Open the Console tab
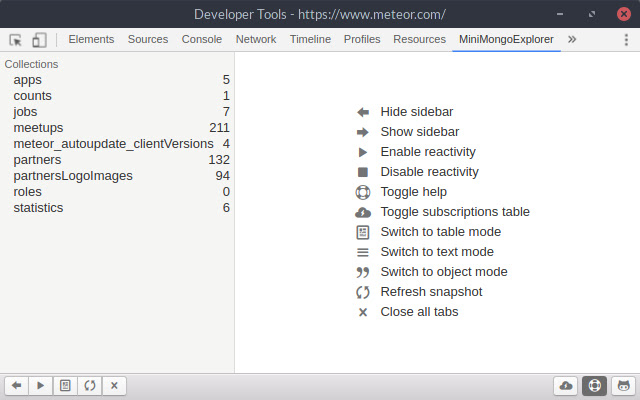The height and width of the screenshot is (400, 640). [202, 39]
